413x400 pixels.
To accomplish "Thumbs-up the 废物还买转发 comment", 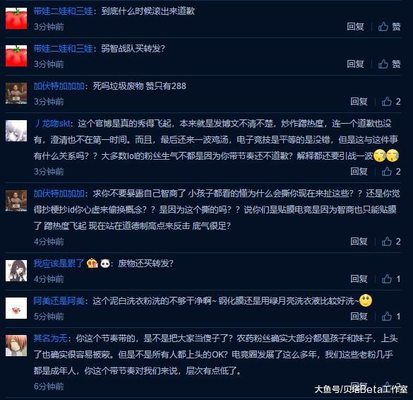I will point(391,279).
